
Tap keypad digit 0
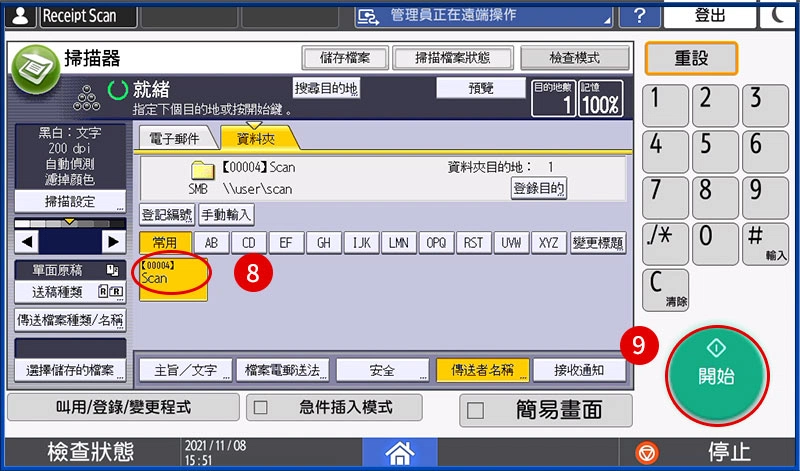pyautogui.click(x=715, y=244)
